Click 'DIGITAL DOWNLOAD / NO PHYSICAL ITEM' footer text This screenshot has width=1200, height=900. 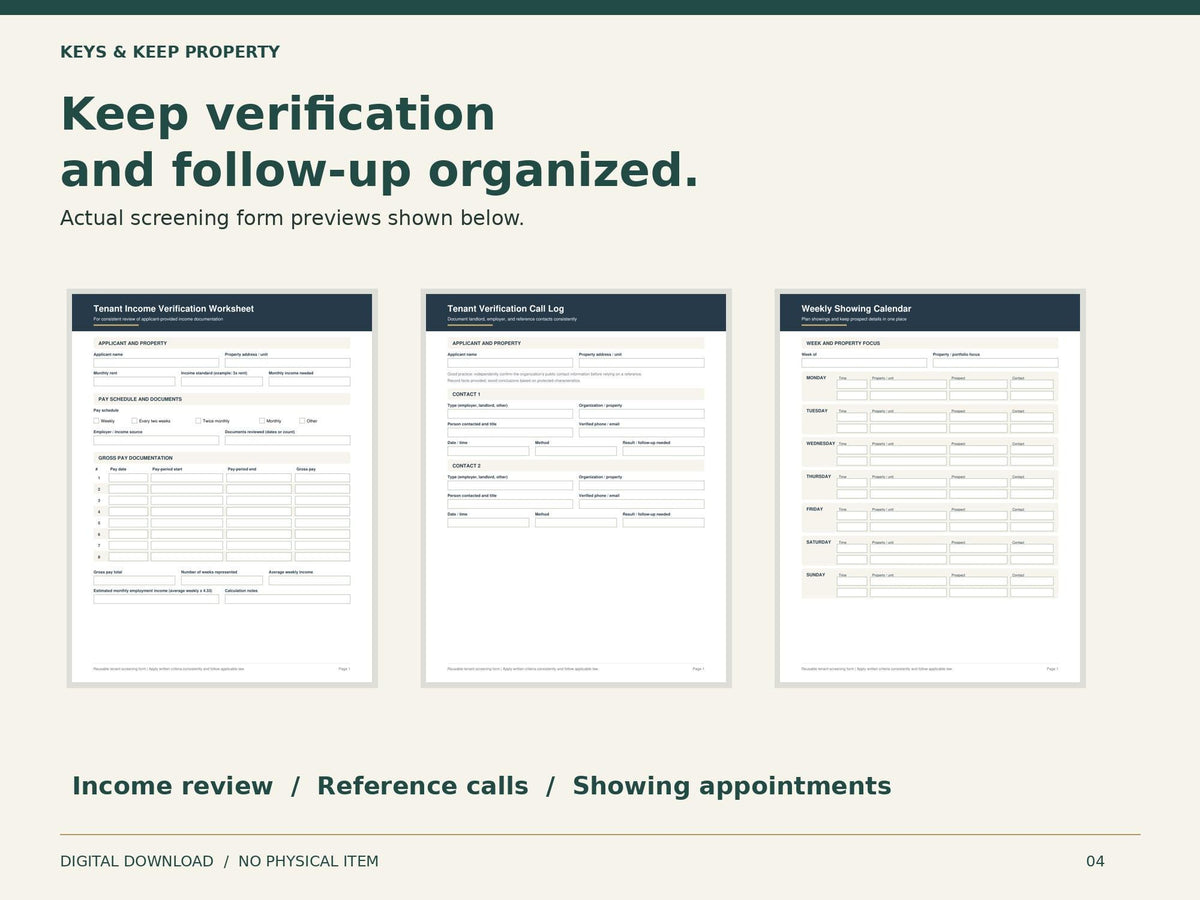(x=219, y=861)
